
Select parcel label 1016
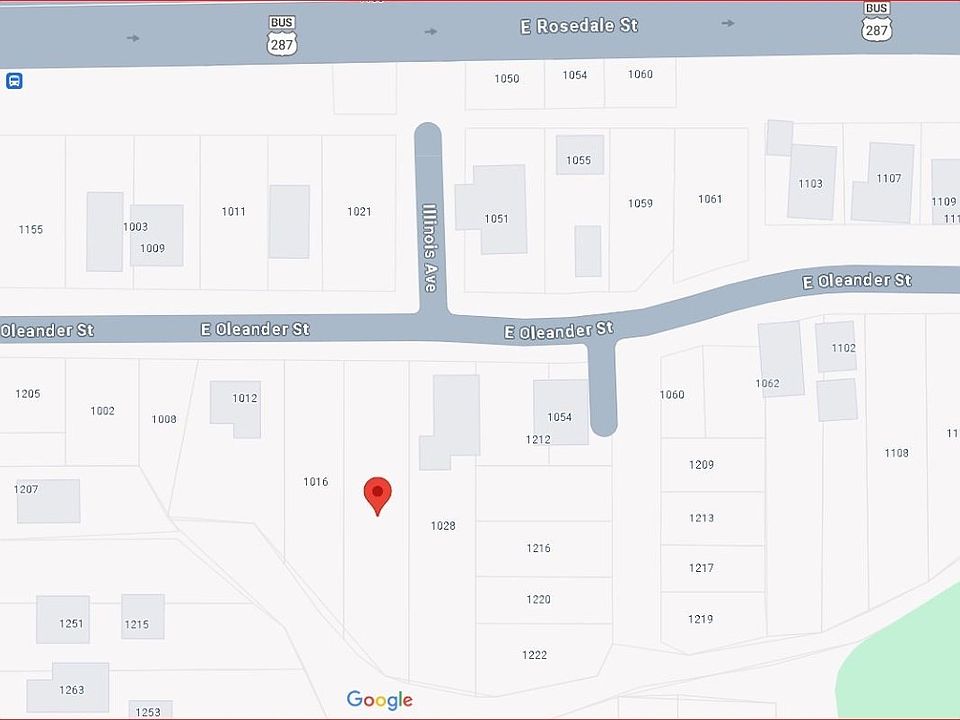tap(315, 482)
